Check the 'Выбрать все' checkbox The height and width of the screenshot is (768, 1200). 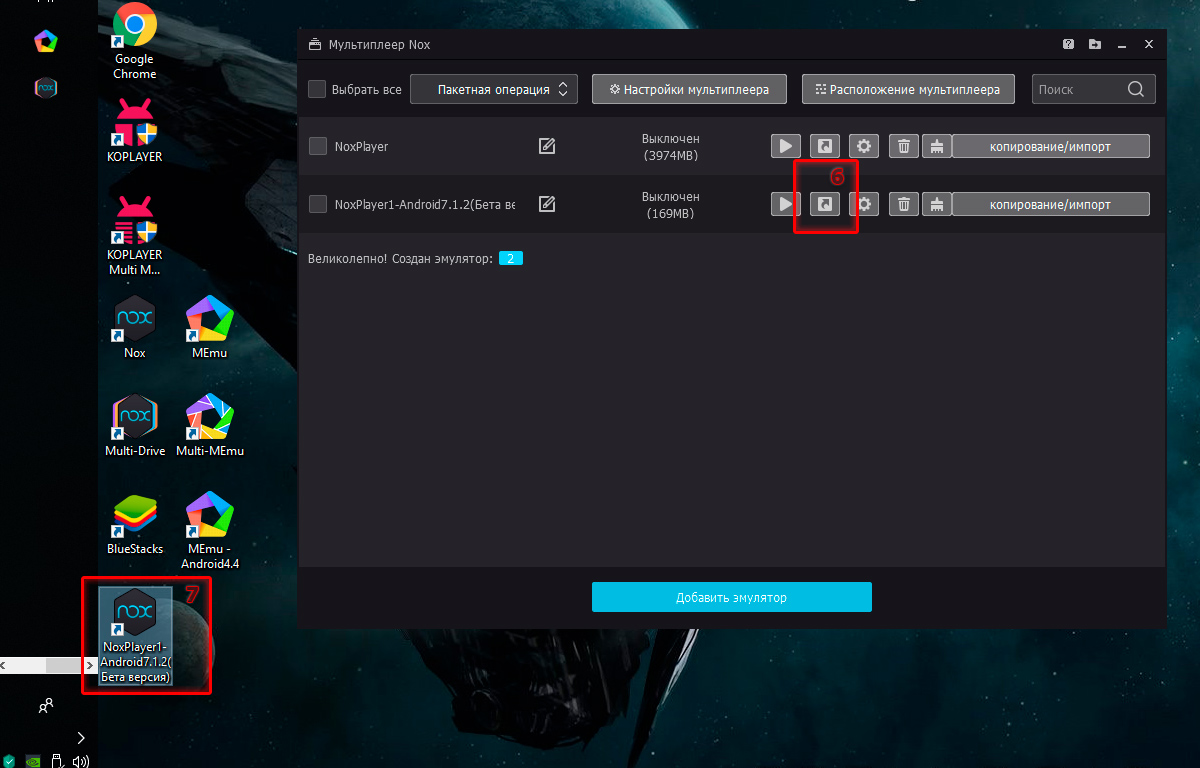point(317,89)
